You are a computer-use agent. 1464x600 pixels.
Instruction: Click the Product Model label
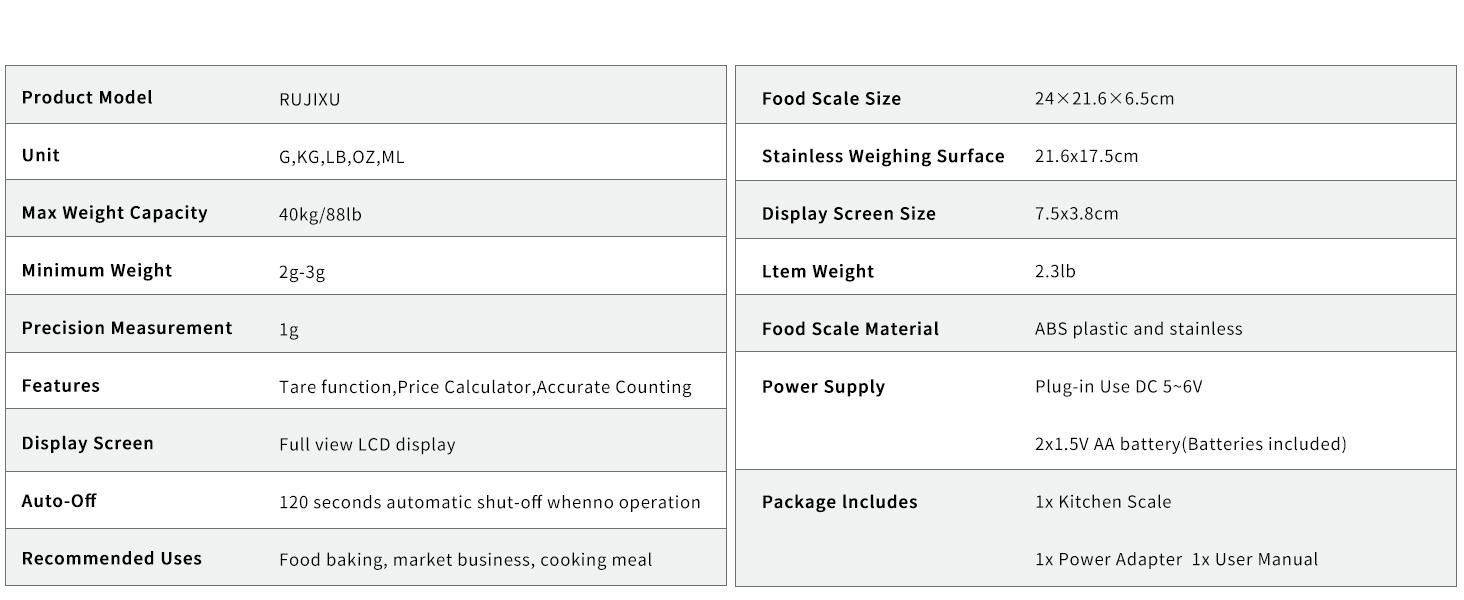[x=87, y=97]
